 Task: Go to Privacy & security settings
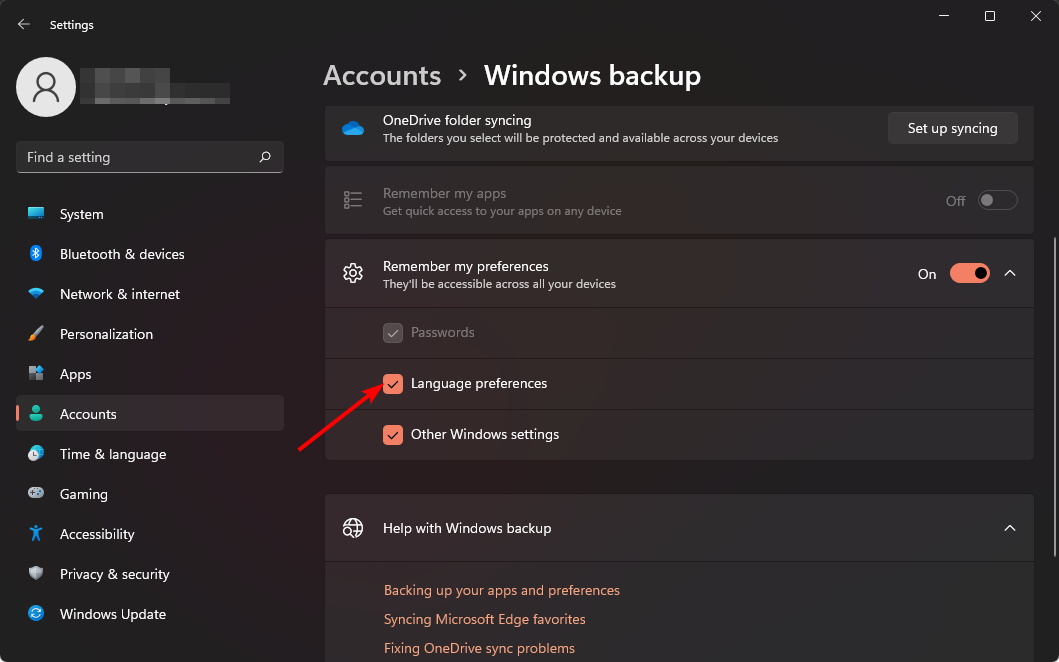click(114, 574)
